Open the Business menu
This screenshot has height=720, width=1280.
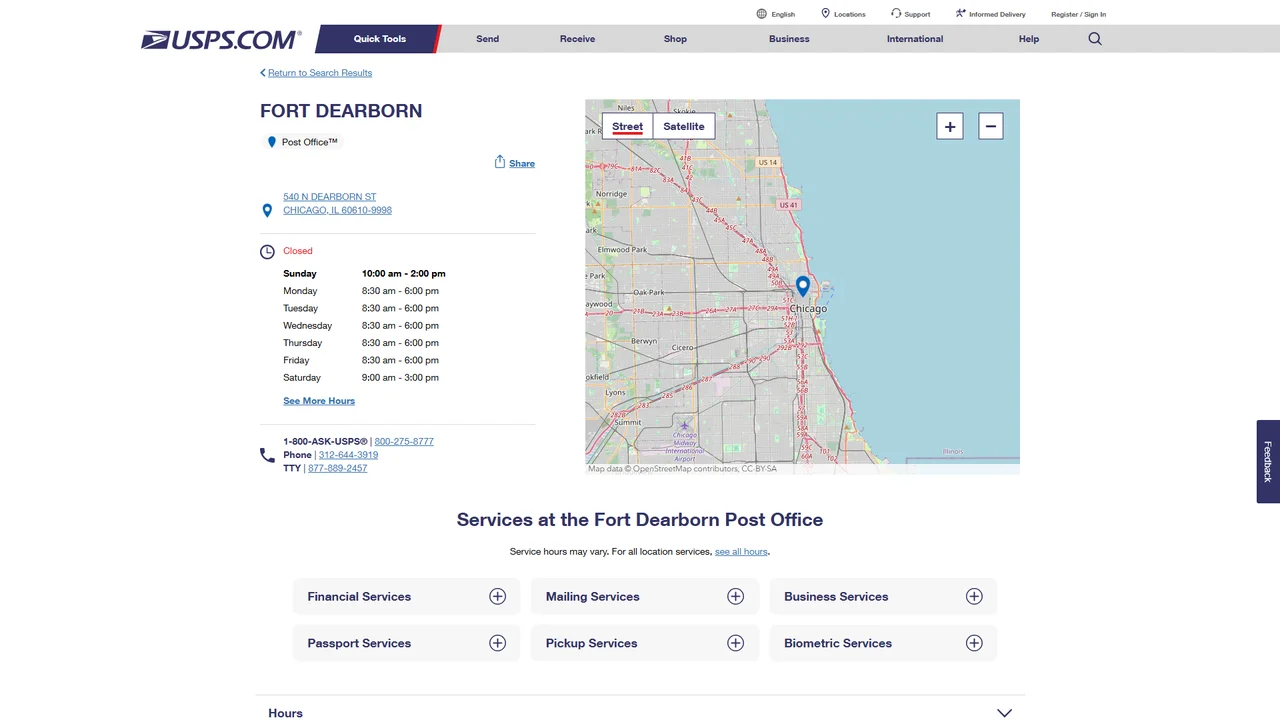pyautogui.click(x=789, y=39)
